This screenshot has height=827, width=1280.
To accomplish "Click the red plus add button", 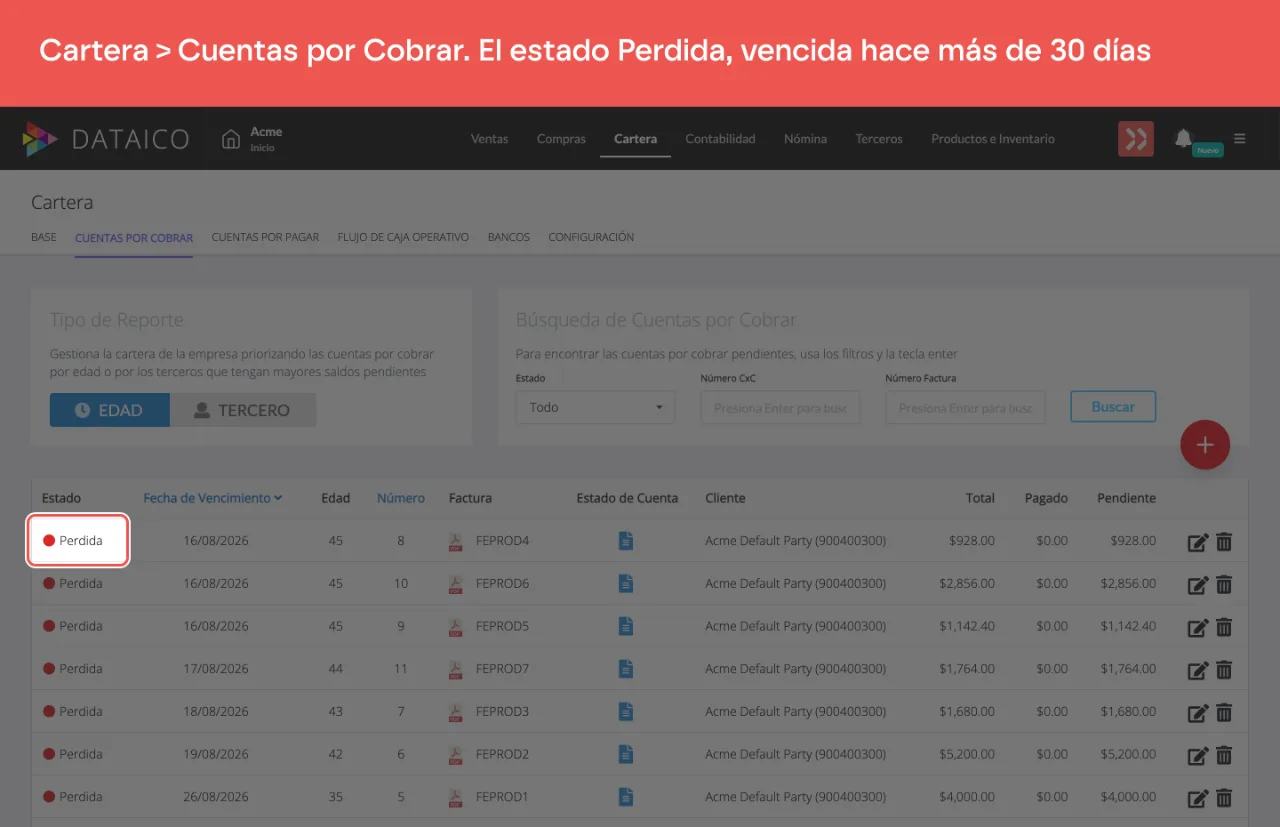I will (1205, 445).
